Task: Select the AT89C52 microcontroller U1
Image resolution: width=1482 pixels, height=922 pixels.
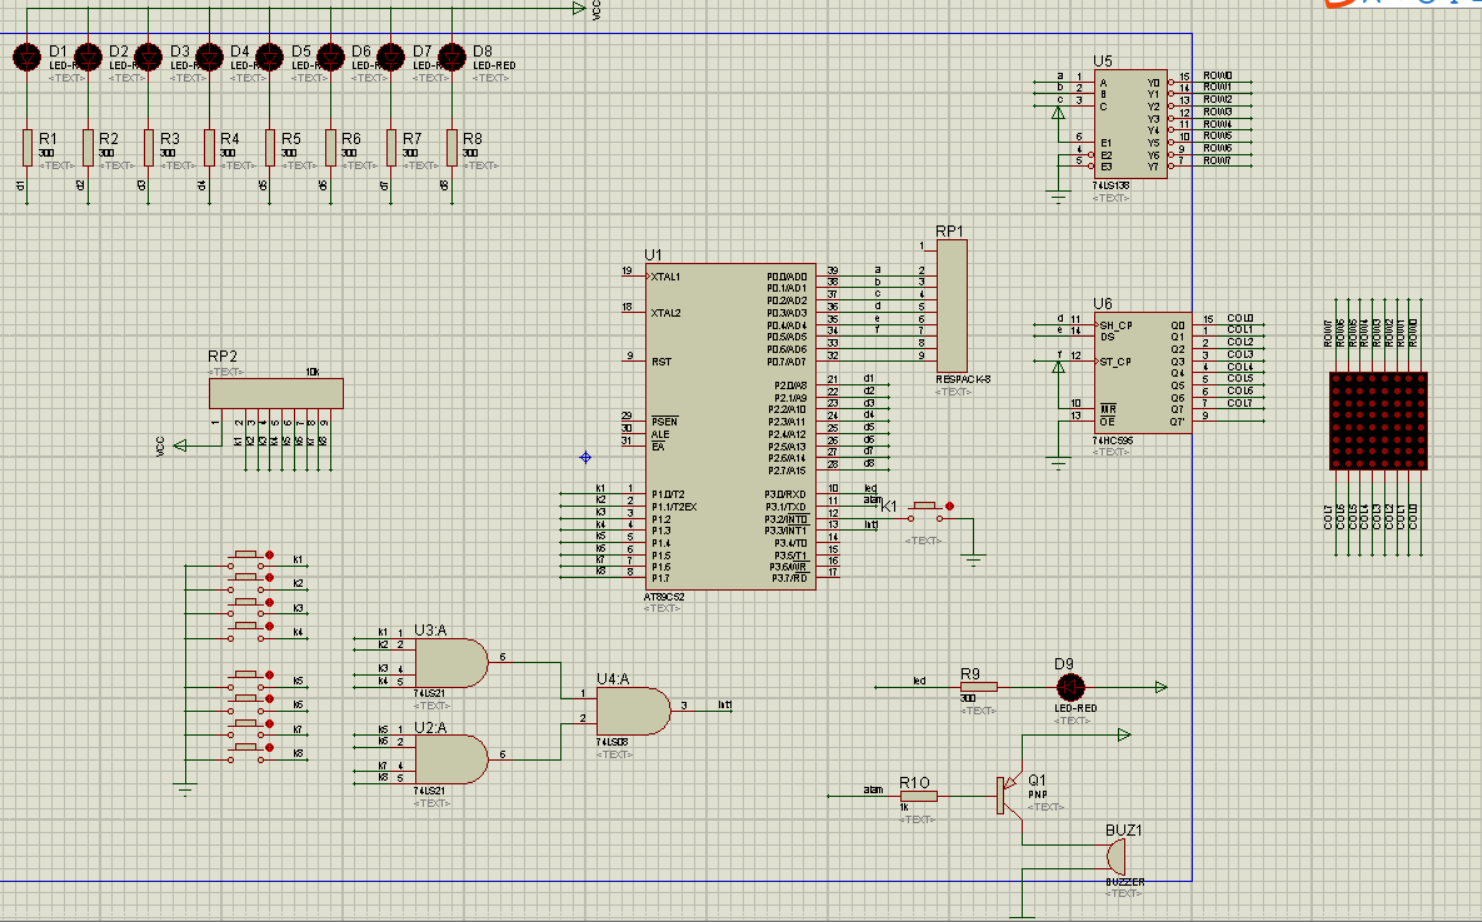Action: [x=730, y=427]
